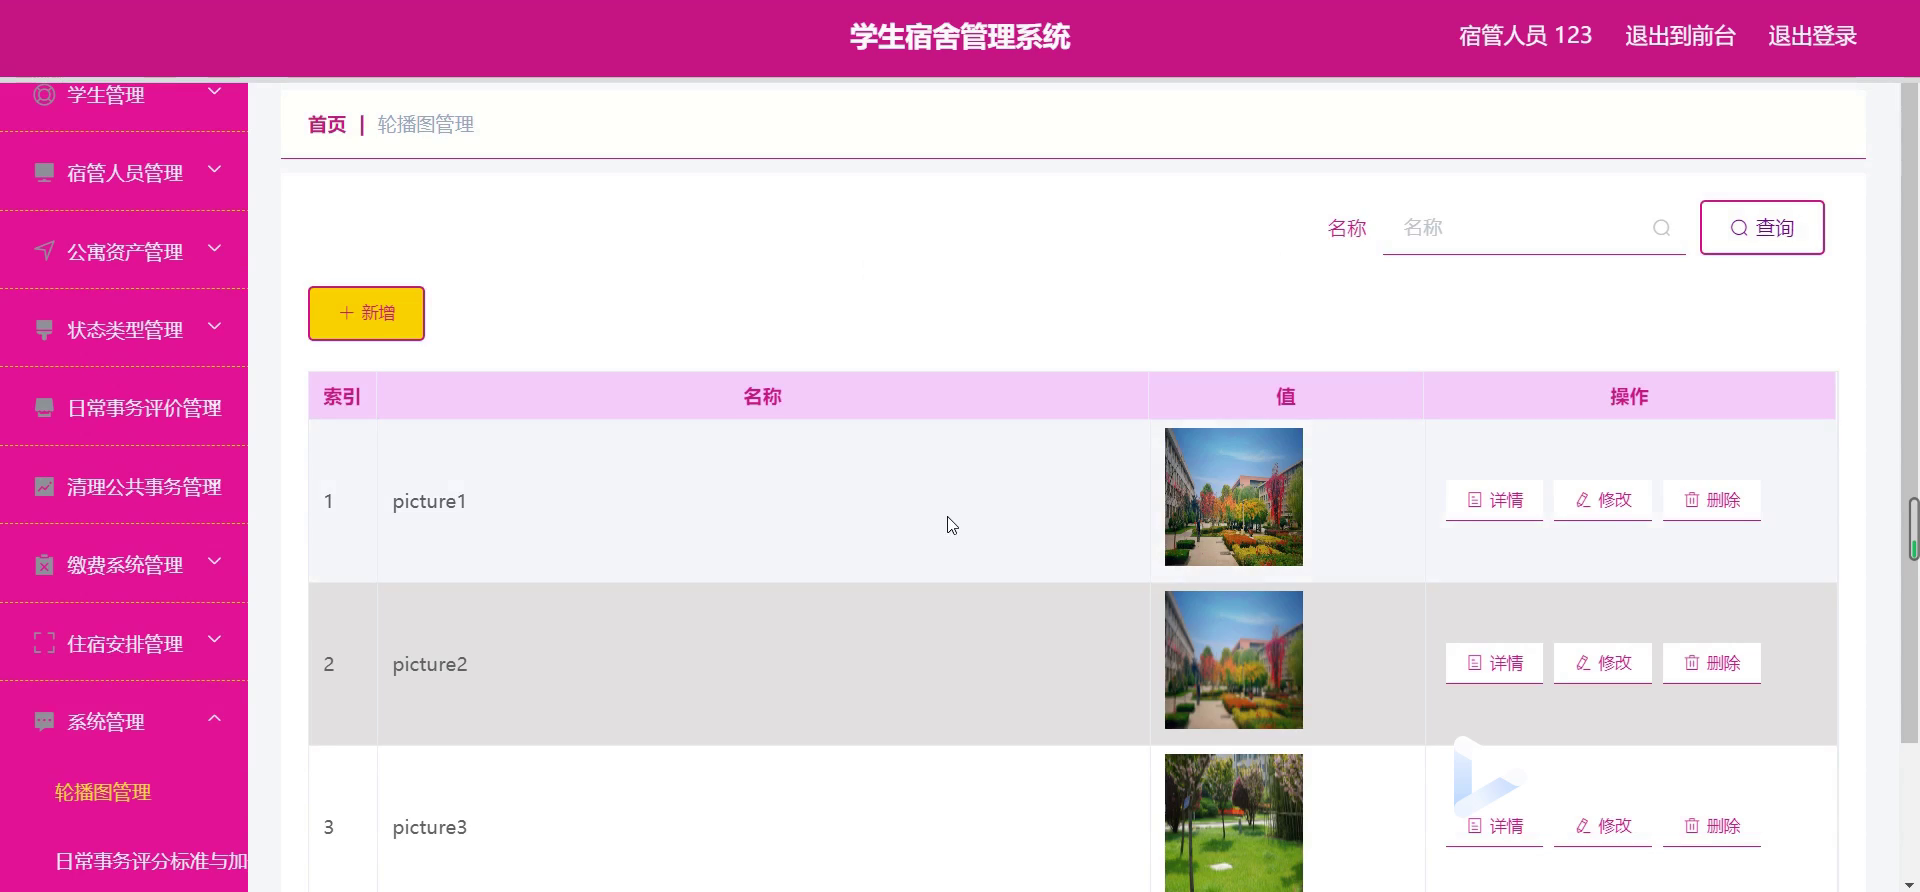Open 宿管人员管理 menu item

pyautogui.click(x=124, y=172)
